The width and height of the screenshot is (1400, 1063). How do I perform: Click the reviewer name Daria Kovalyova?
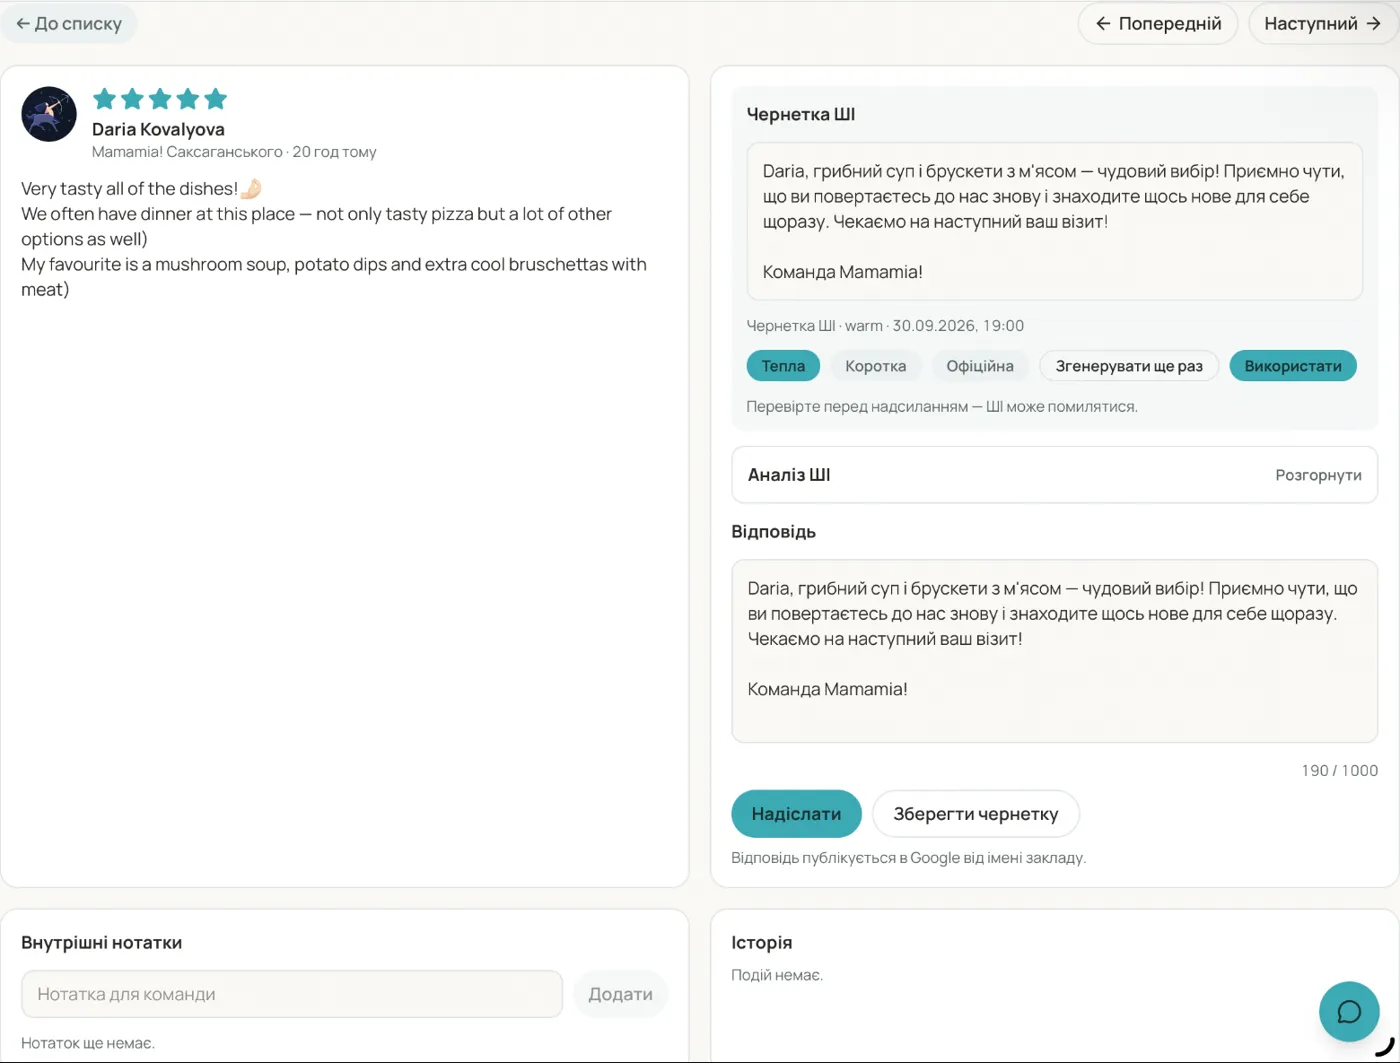click(x=158, y=129)
